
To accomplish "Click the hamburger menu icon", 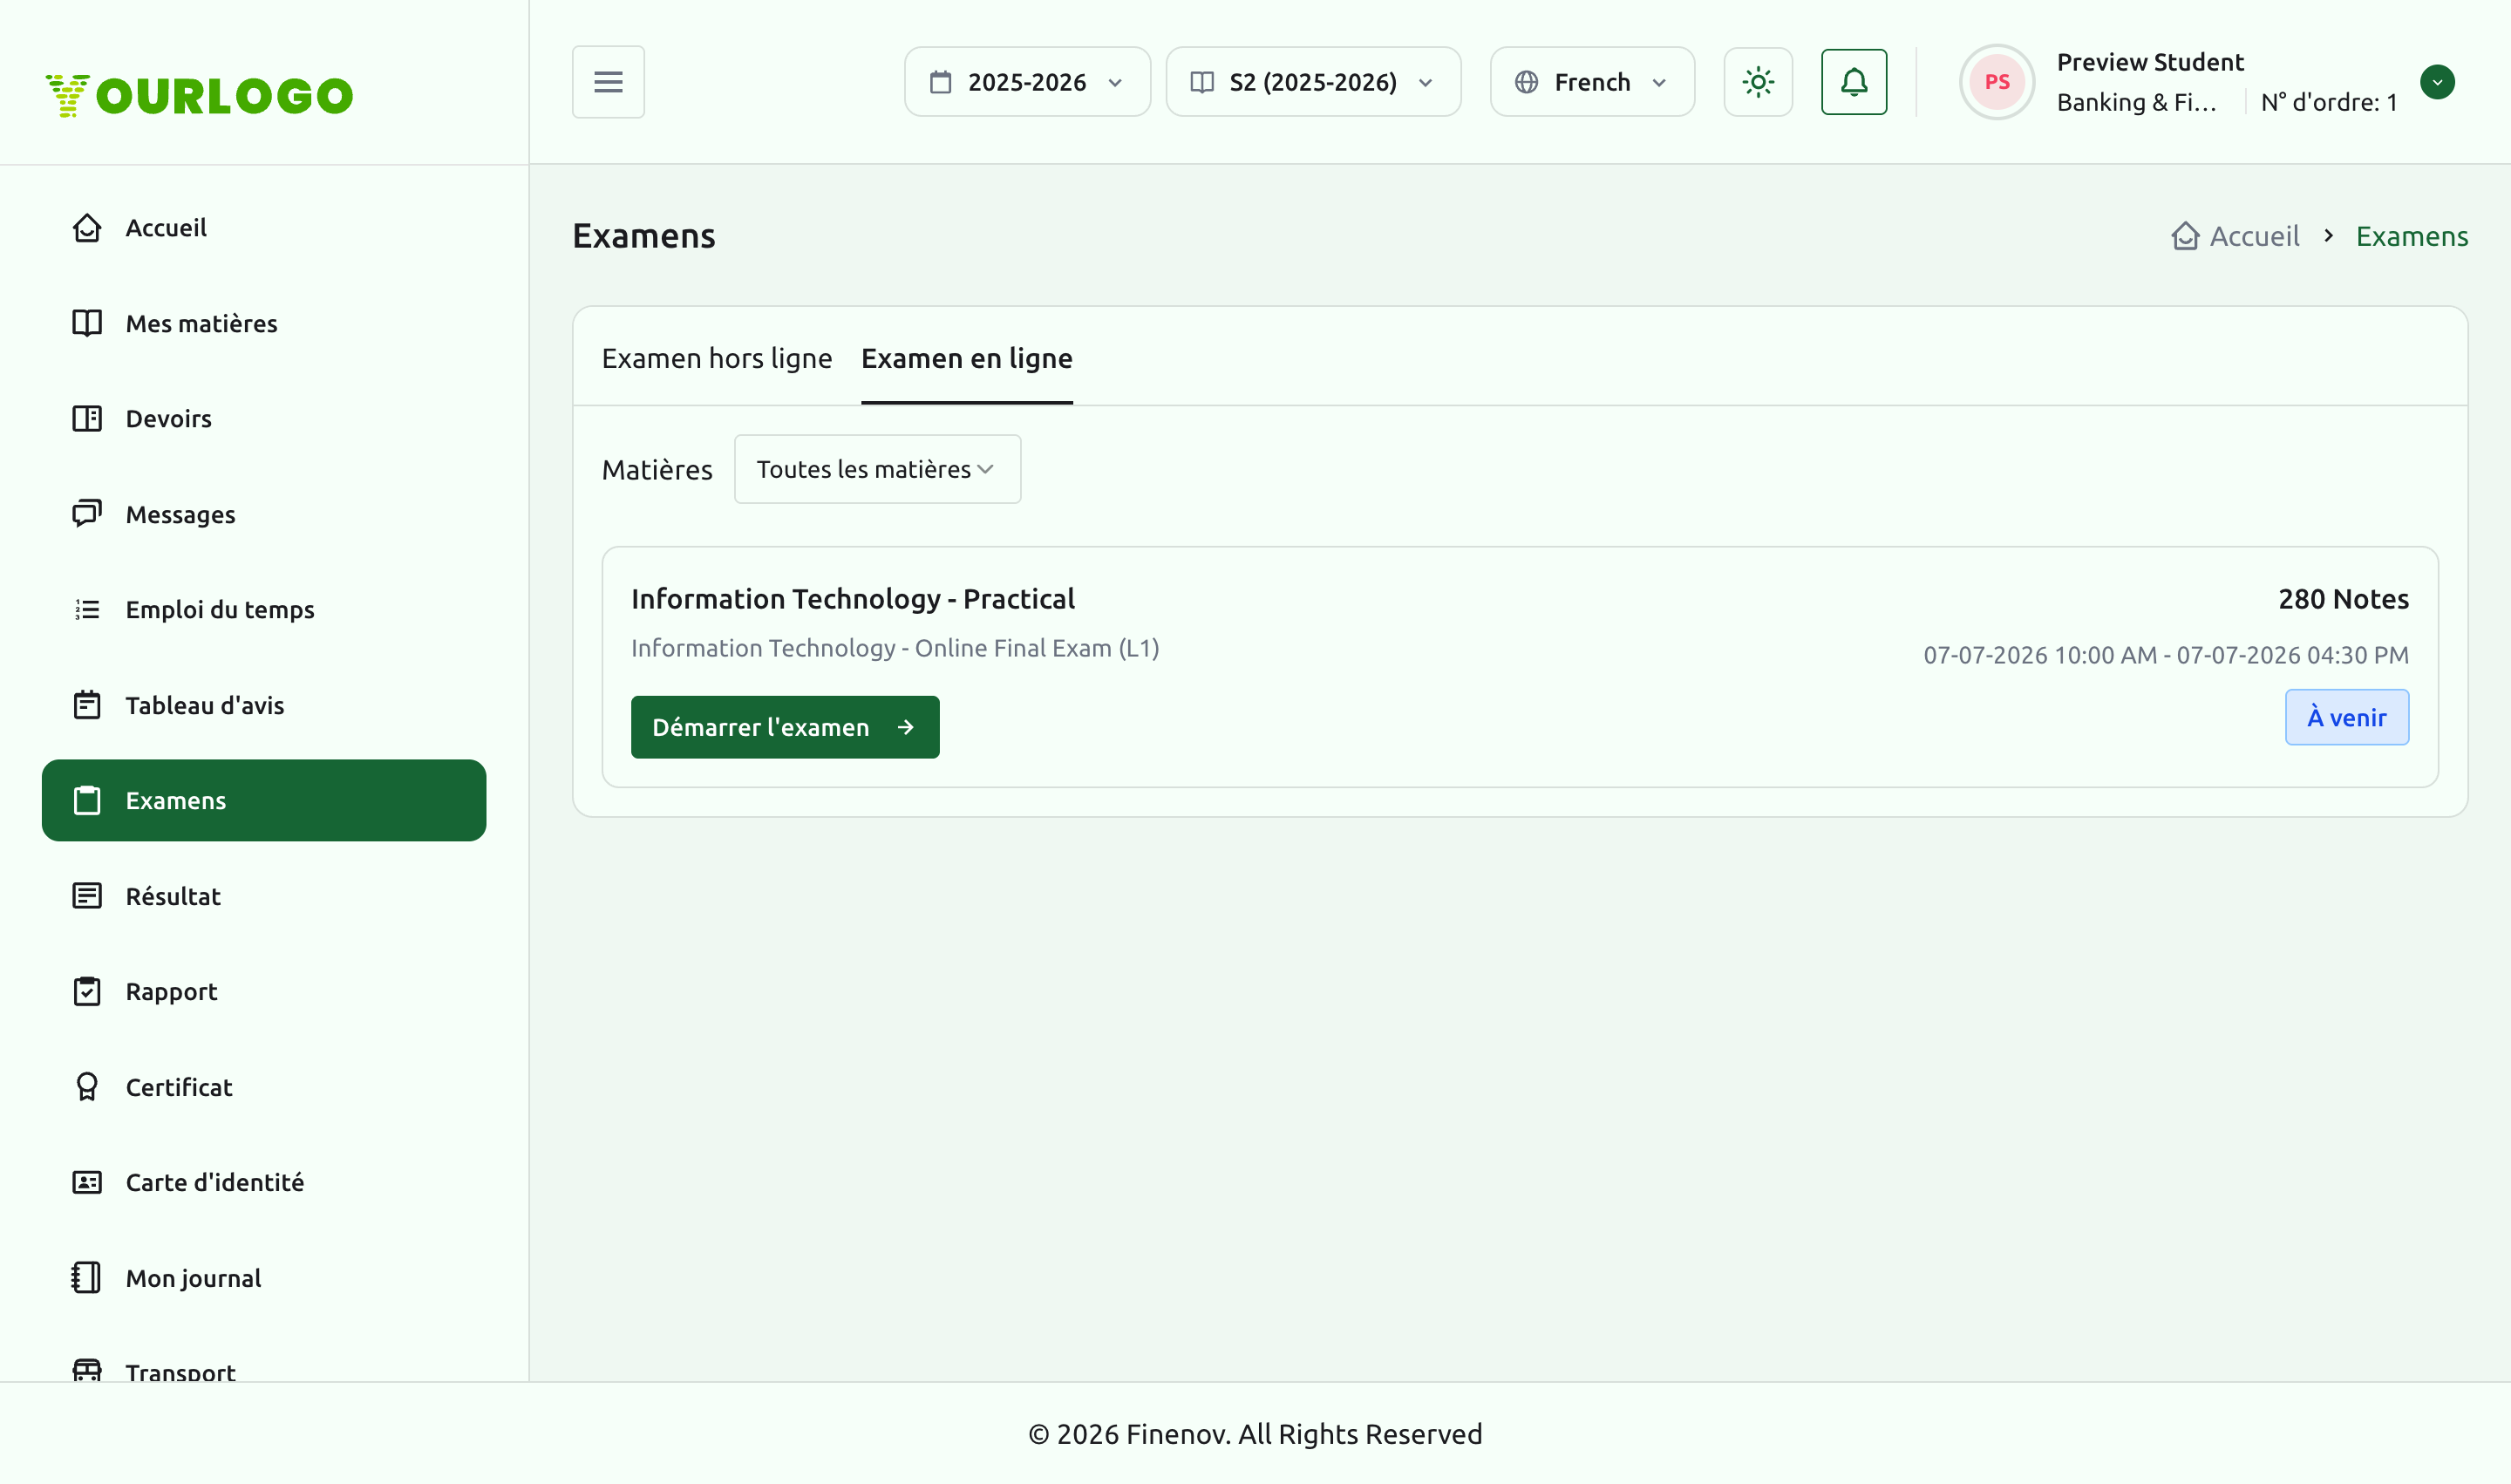I will coord(608,82).
